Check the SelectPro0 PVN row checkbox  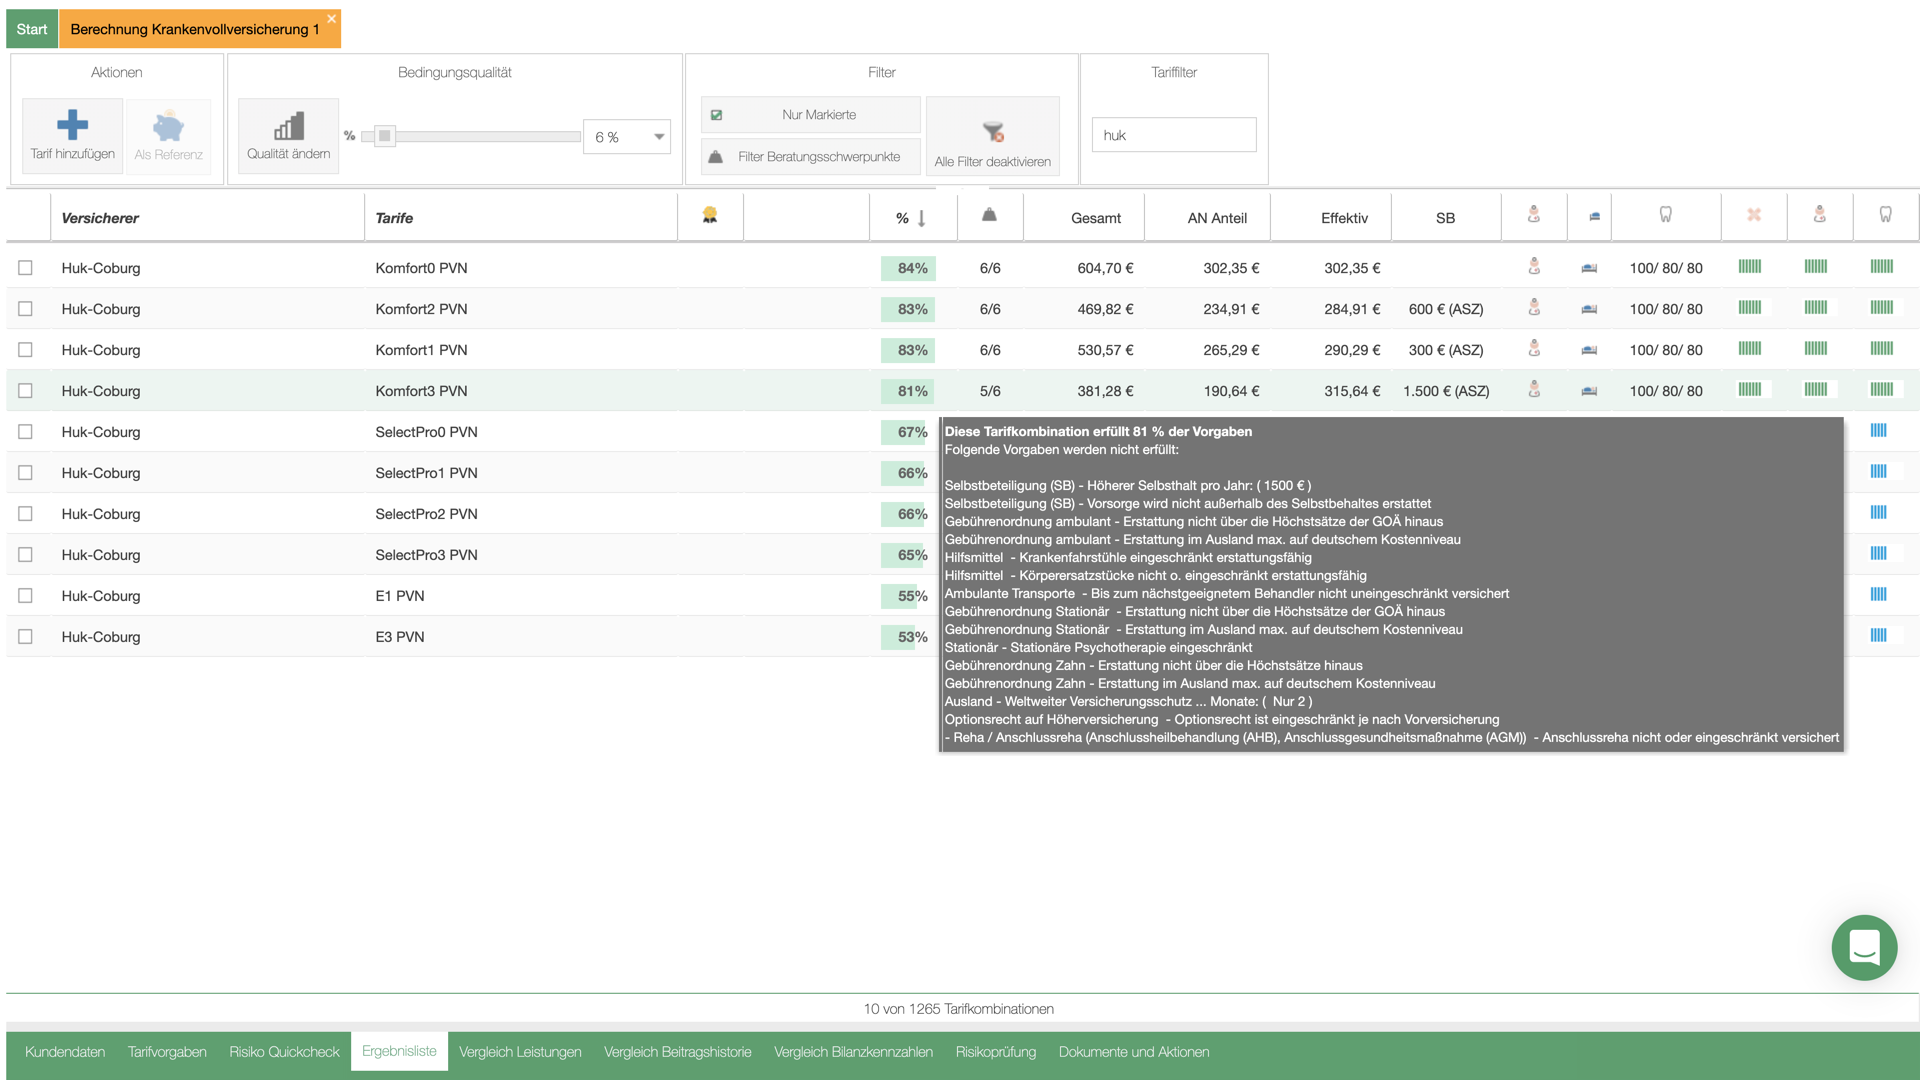25,432
